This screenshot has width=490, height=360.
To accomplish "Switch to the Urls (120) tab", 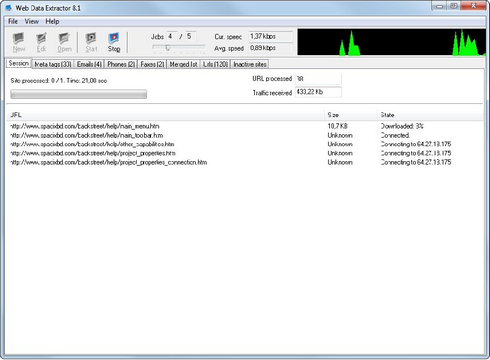I will pyautogui.click(x=215, y=64).
